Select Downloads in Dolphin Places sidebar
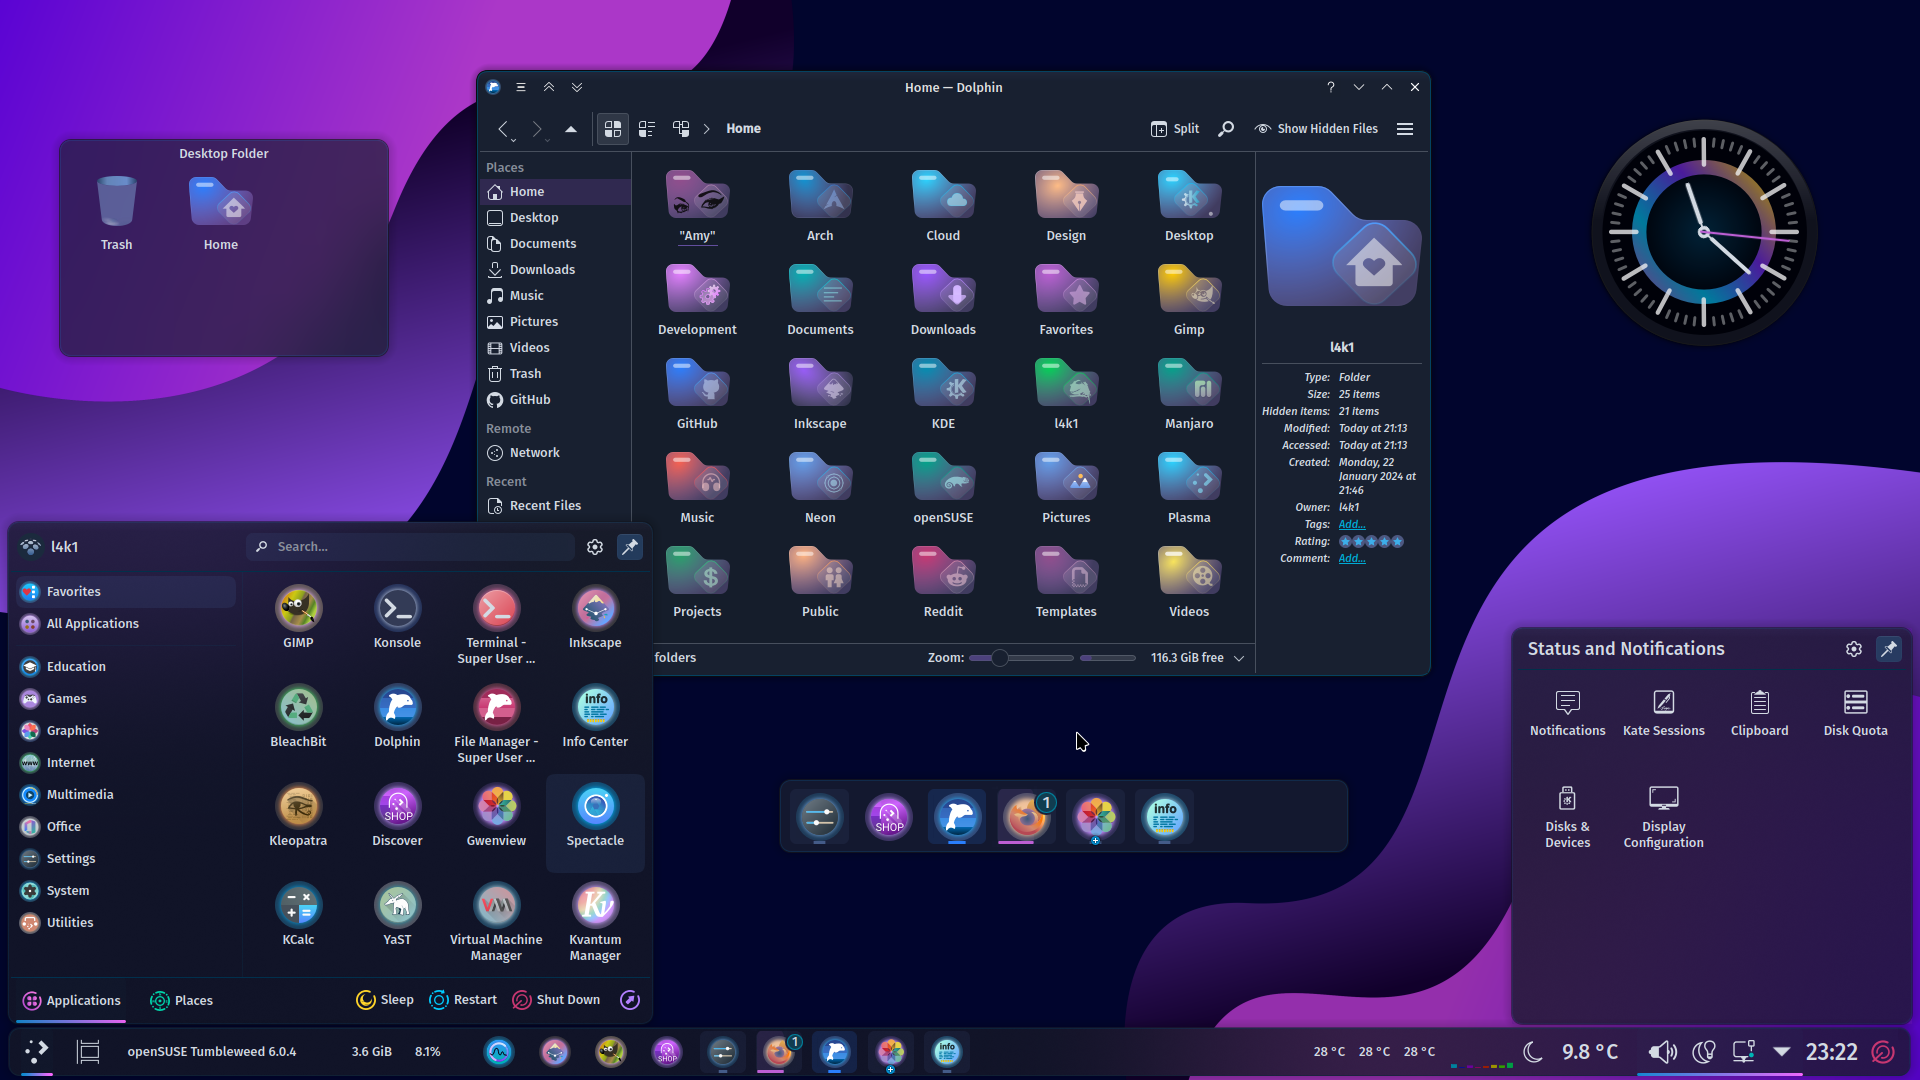The width and height of the screenshot is (1920, 1080). [x=556, y=270]
